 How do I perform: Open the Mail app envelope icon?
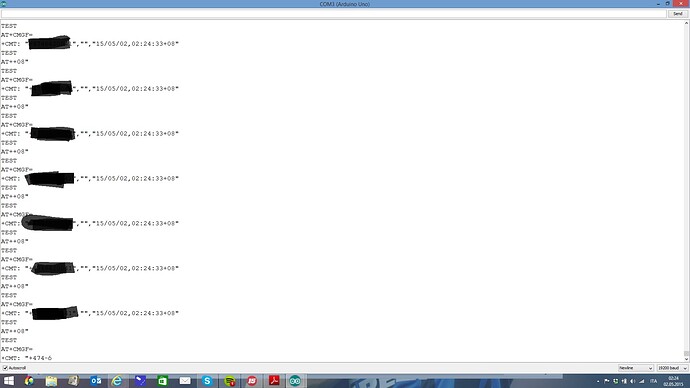pyautogui.click(x=185, y=381)
